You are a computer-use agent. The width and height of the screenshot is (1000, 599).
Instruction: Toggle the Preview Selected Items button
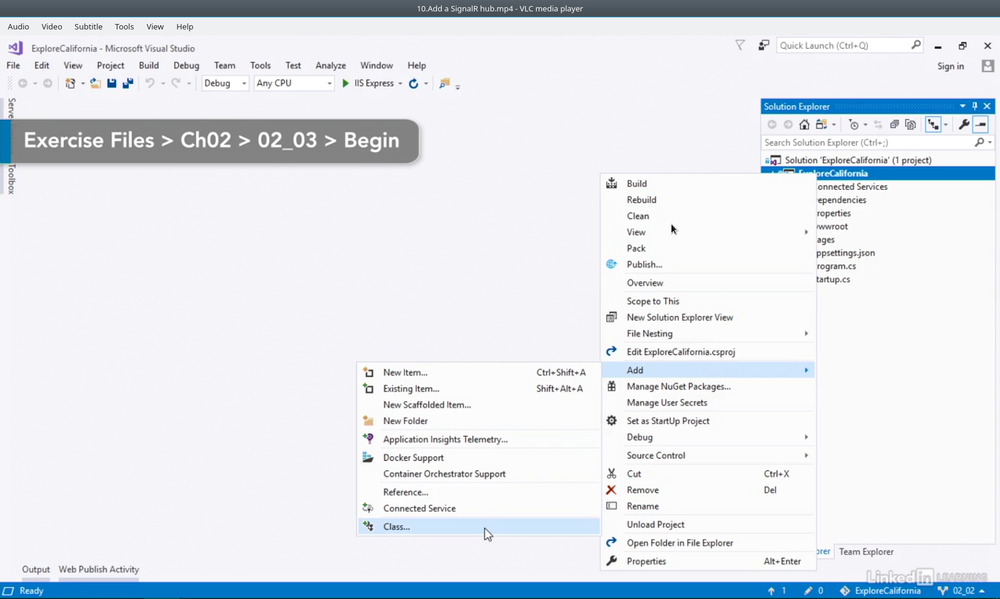981,124
